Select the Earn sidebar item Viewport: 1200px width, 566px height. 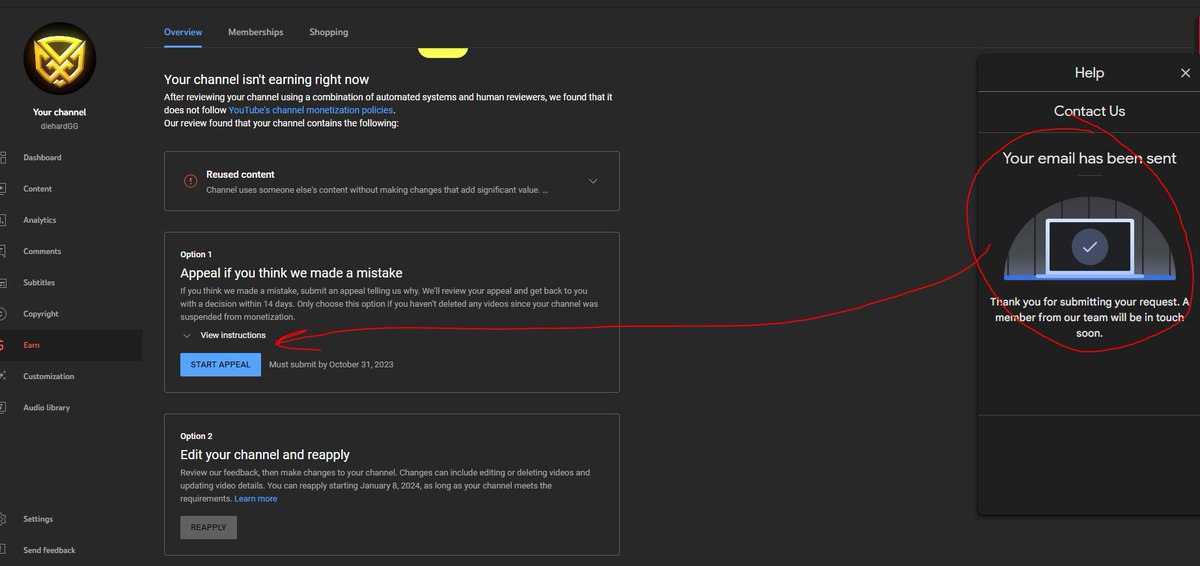31,345
